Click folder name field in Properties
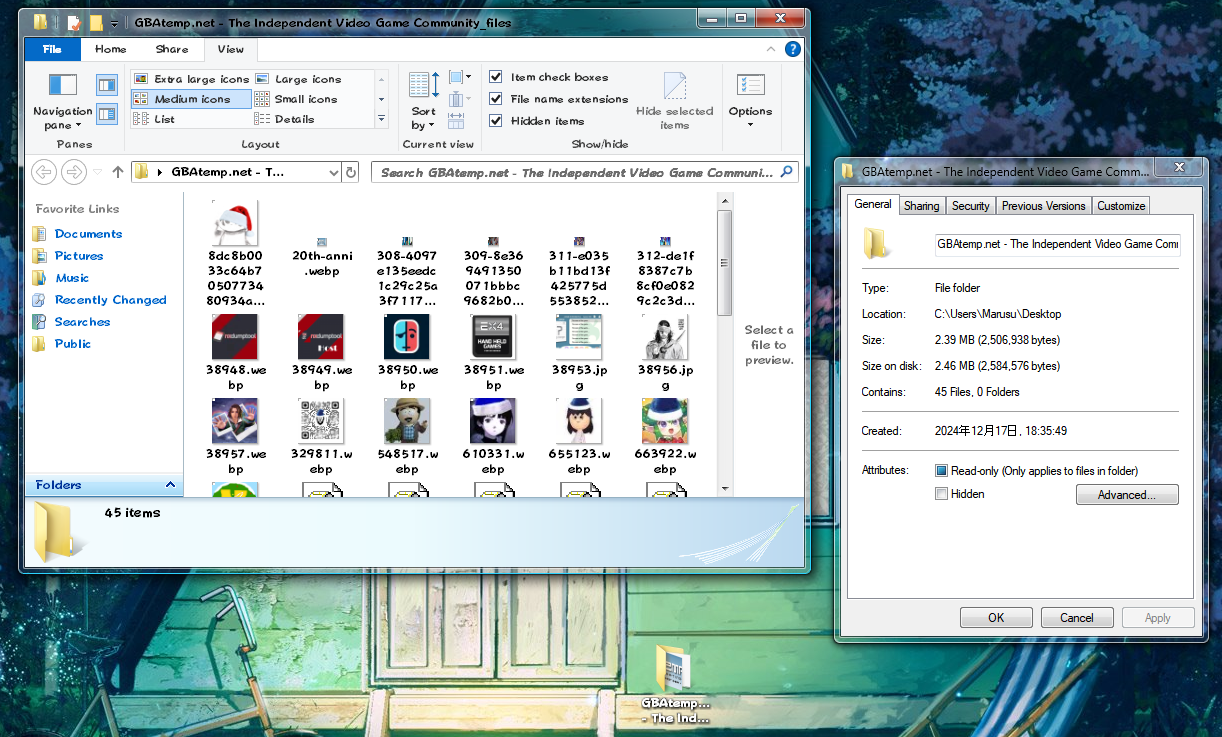 coord(1057,244)
